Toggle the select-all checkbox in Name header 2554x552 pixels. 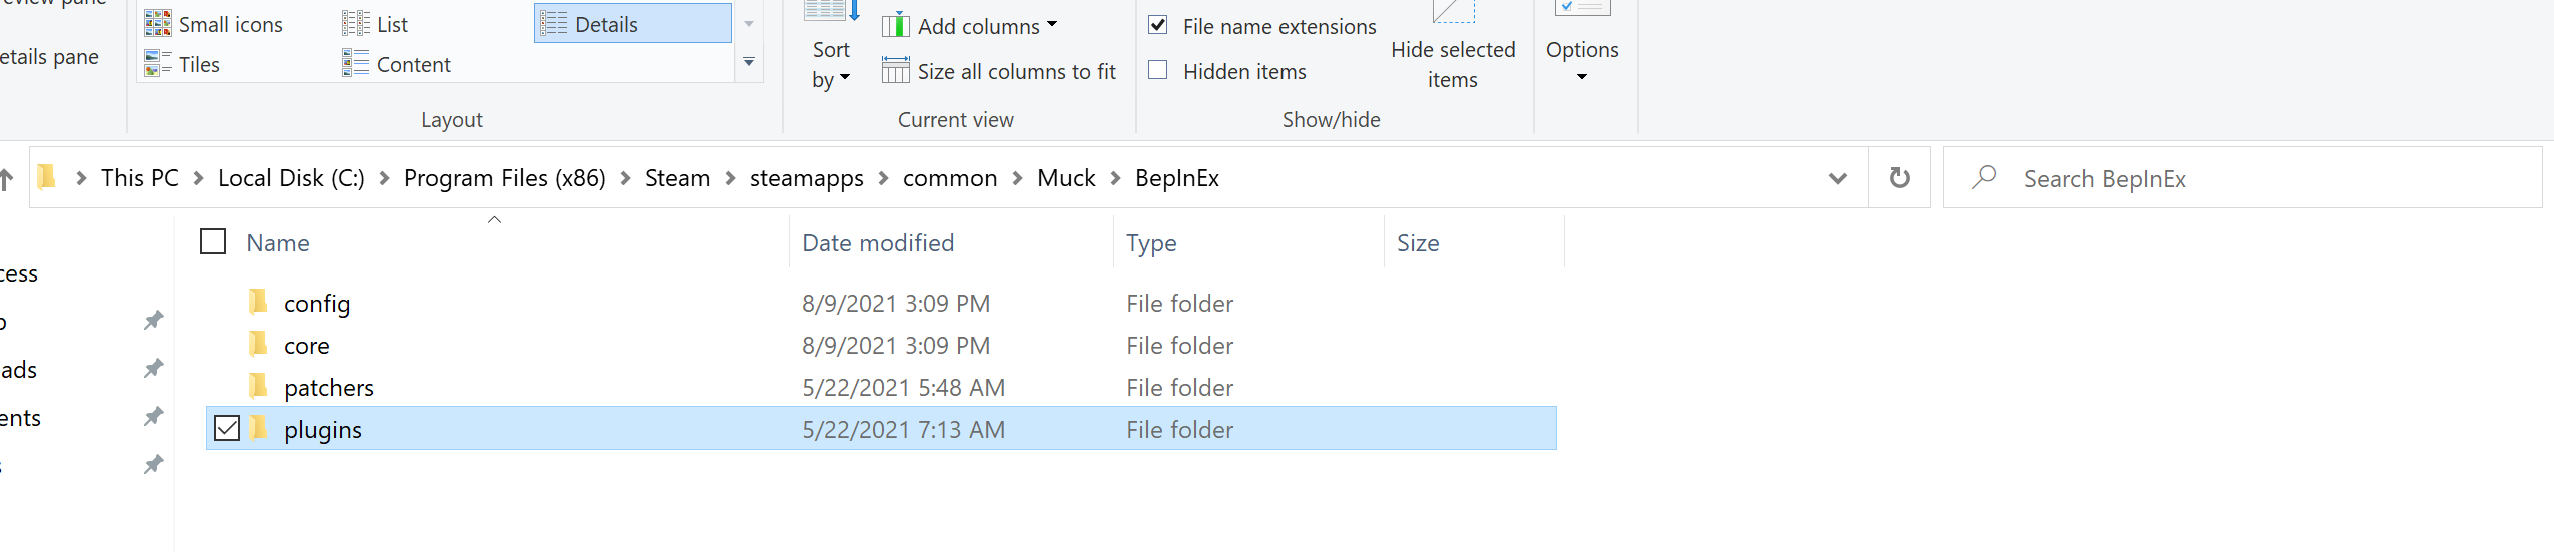pos(213,242)
